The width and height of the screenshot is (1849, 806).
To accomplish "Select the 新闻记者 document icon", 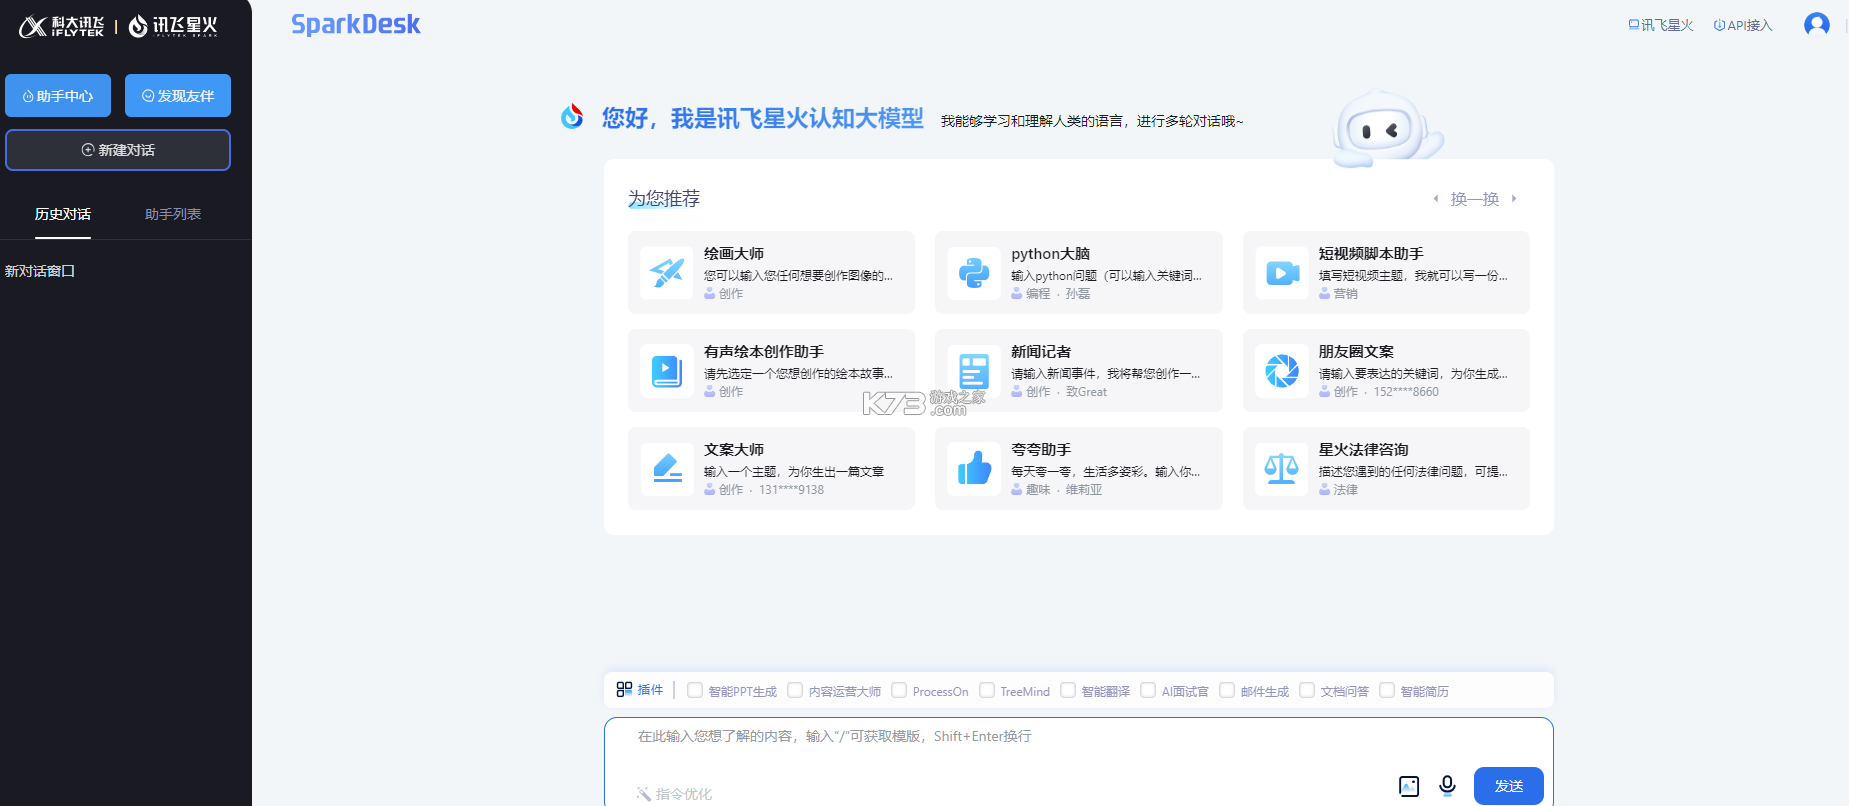I will coord(974,371).
